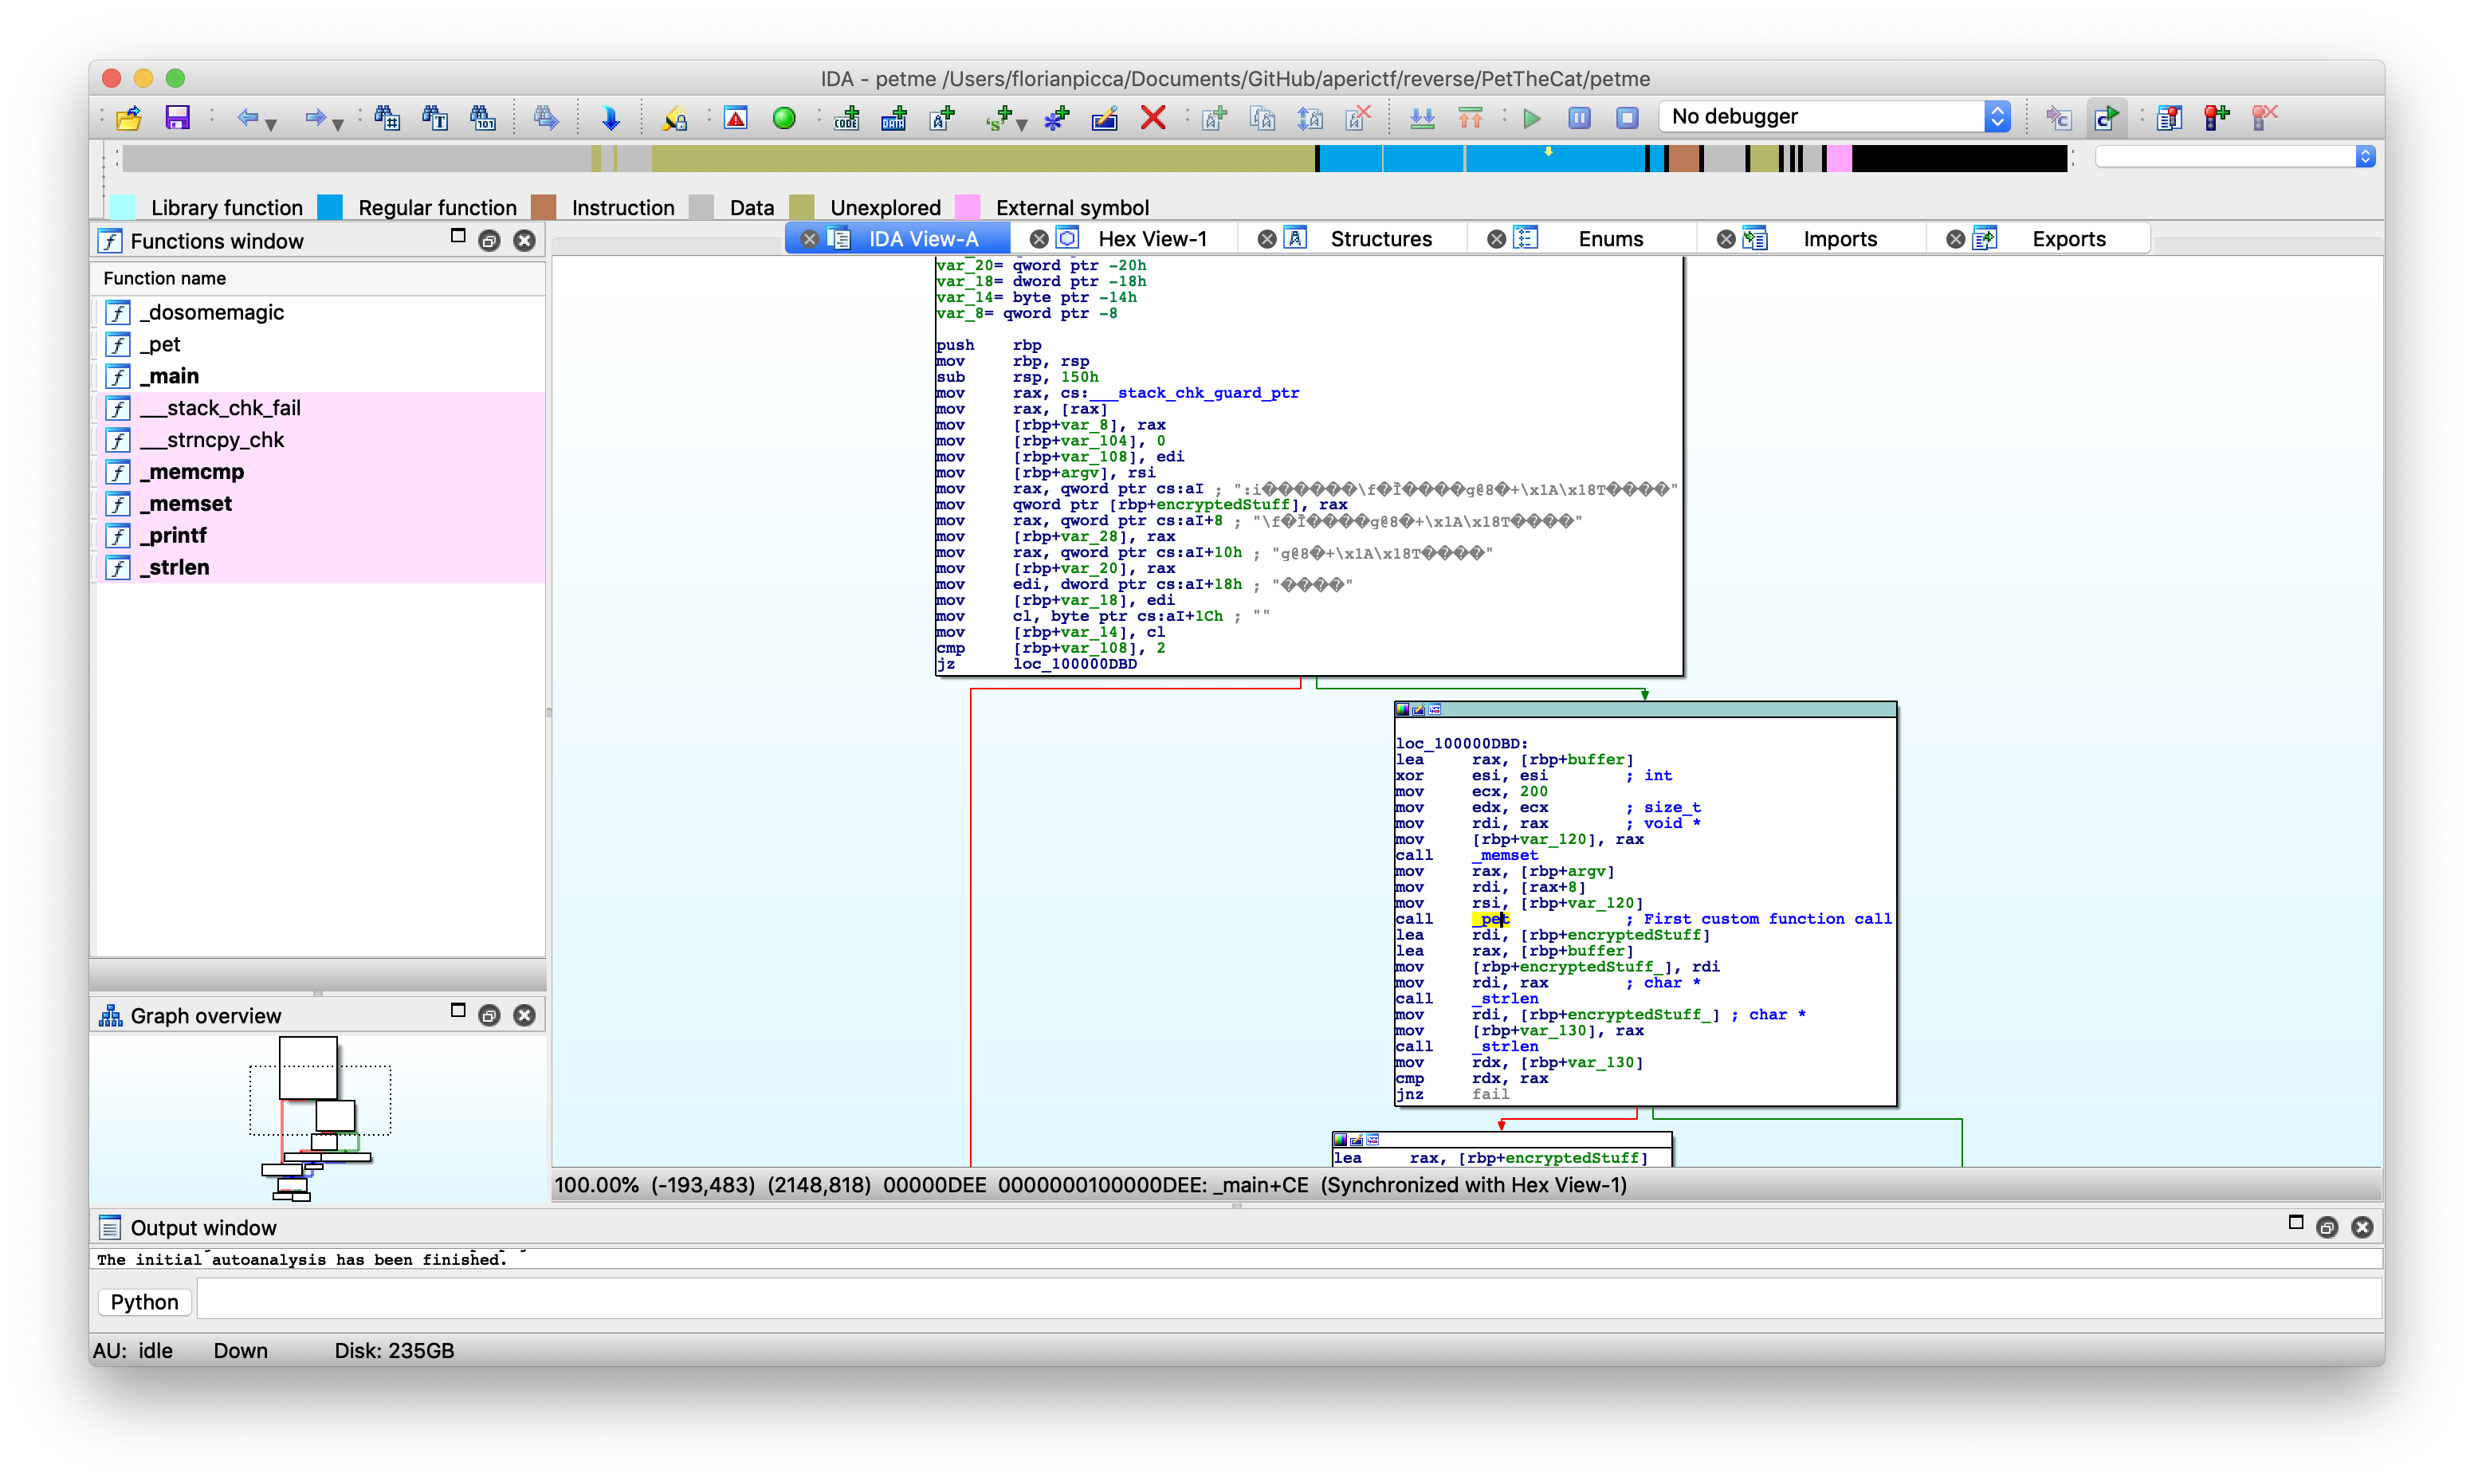
Task: Search for a byte sequence with the binoculars 101 icon
Action: pos(483,118)
